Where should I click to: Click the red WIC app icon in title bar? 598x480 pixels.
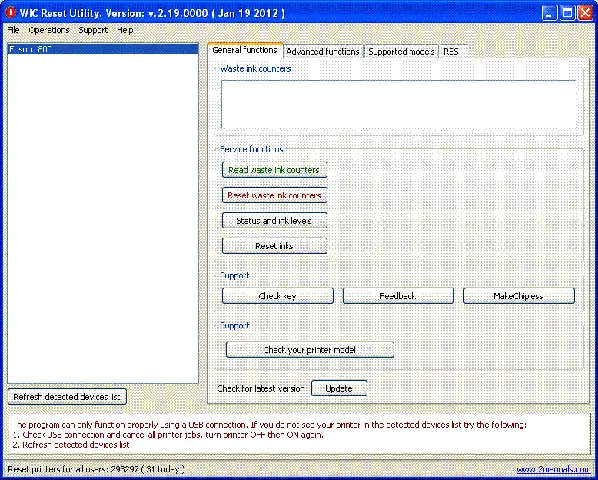click(x=11, y=13)
